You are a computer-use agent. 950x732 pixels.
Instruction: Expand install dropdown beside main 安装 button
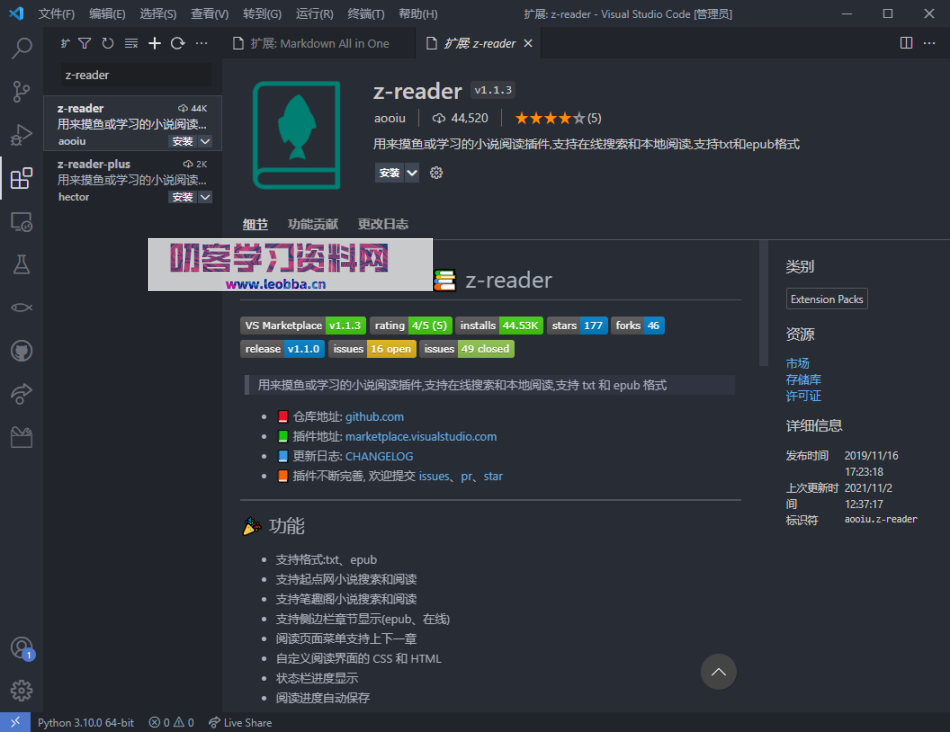click(x=412, y=173)
